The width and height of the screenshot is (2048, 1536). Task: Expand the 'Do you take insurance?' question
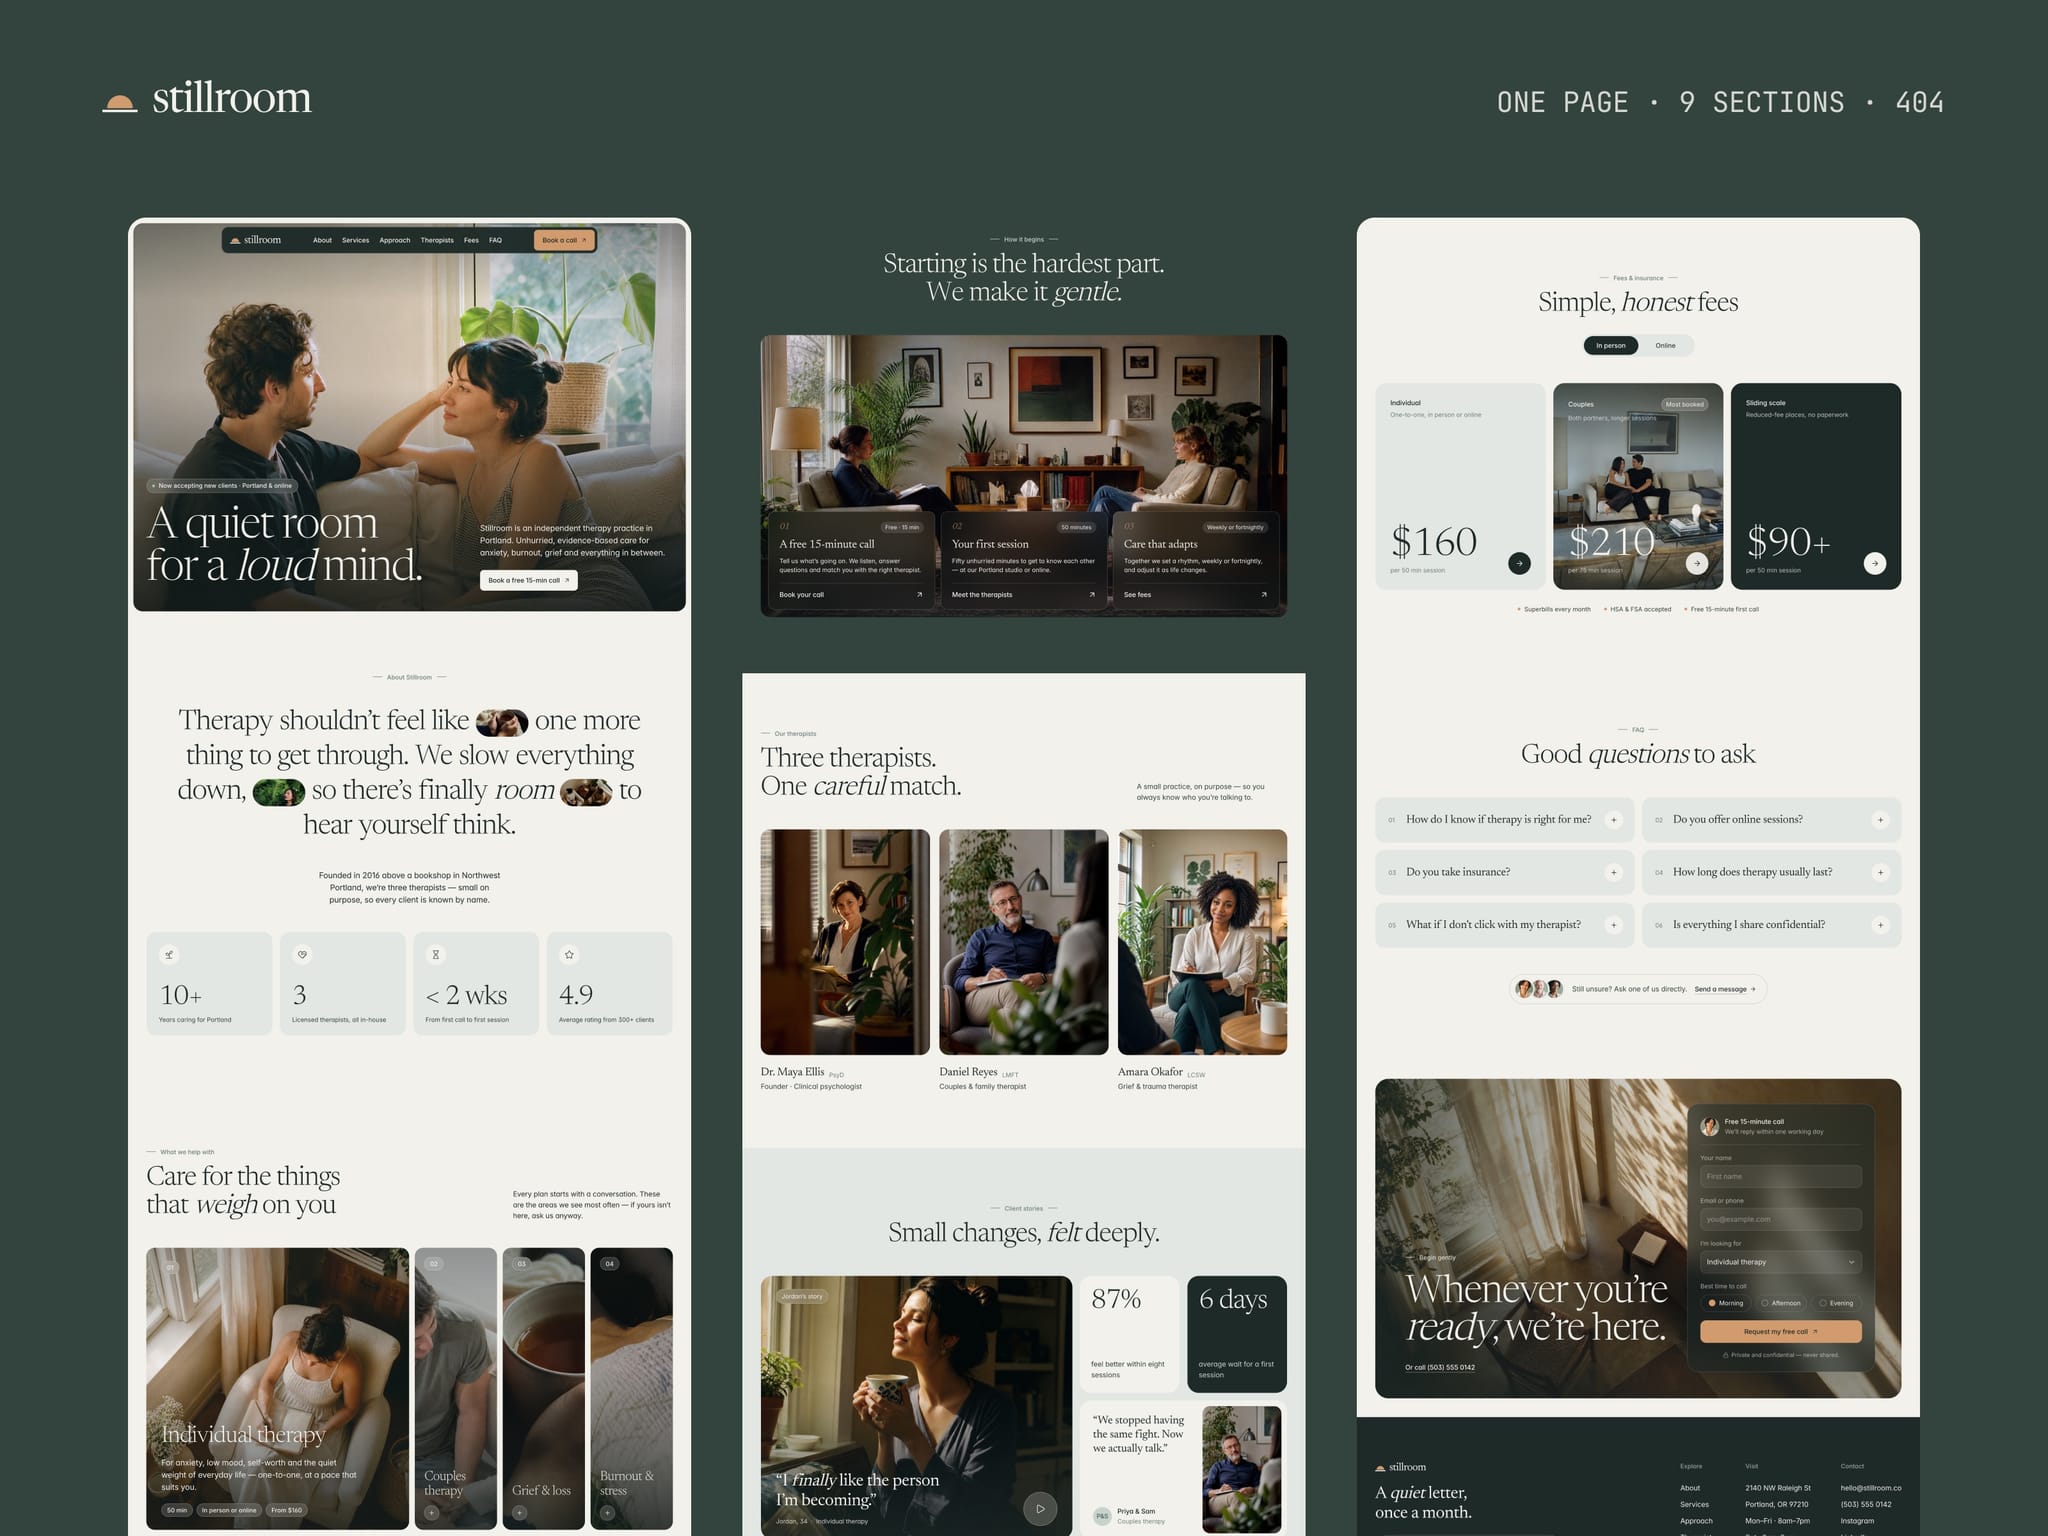click(1504, 872)
